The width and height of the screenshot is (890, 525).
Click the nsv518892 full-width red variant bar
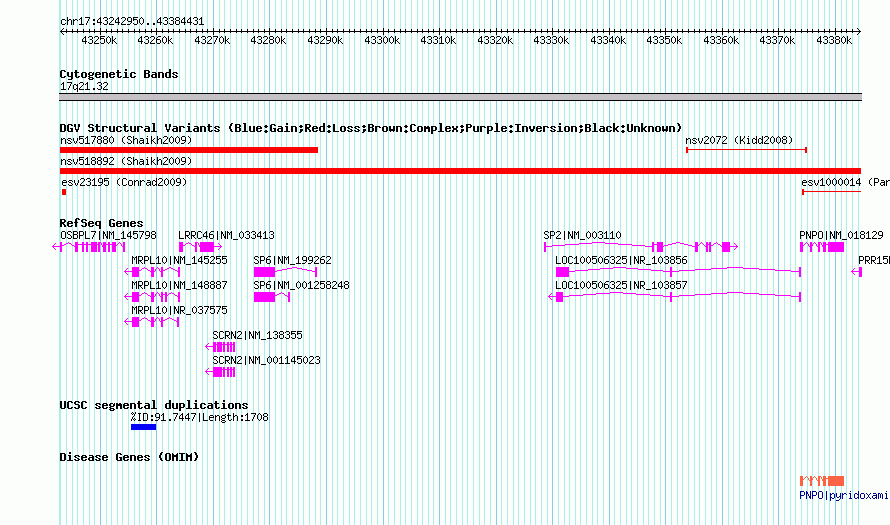(x=460, y=171)
